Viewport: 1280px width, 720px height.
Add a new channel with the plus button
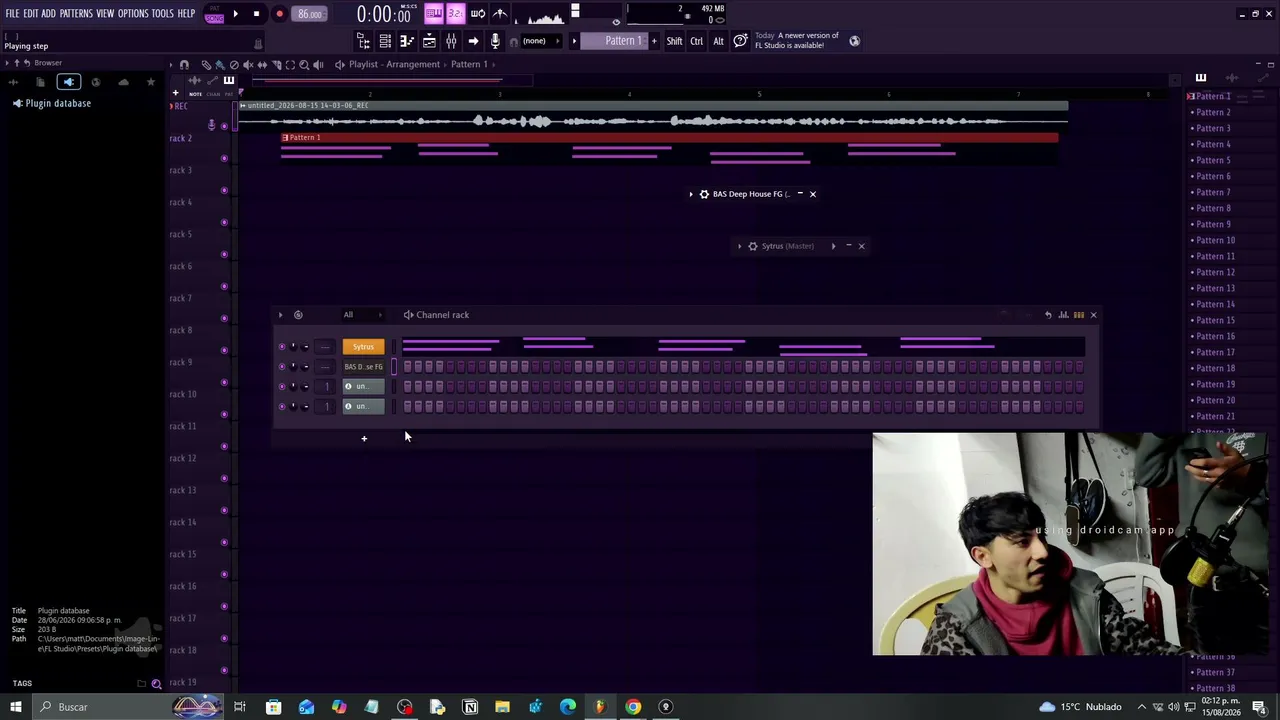(364, 438)
